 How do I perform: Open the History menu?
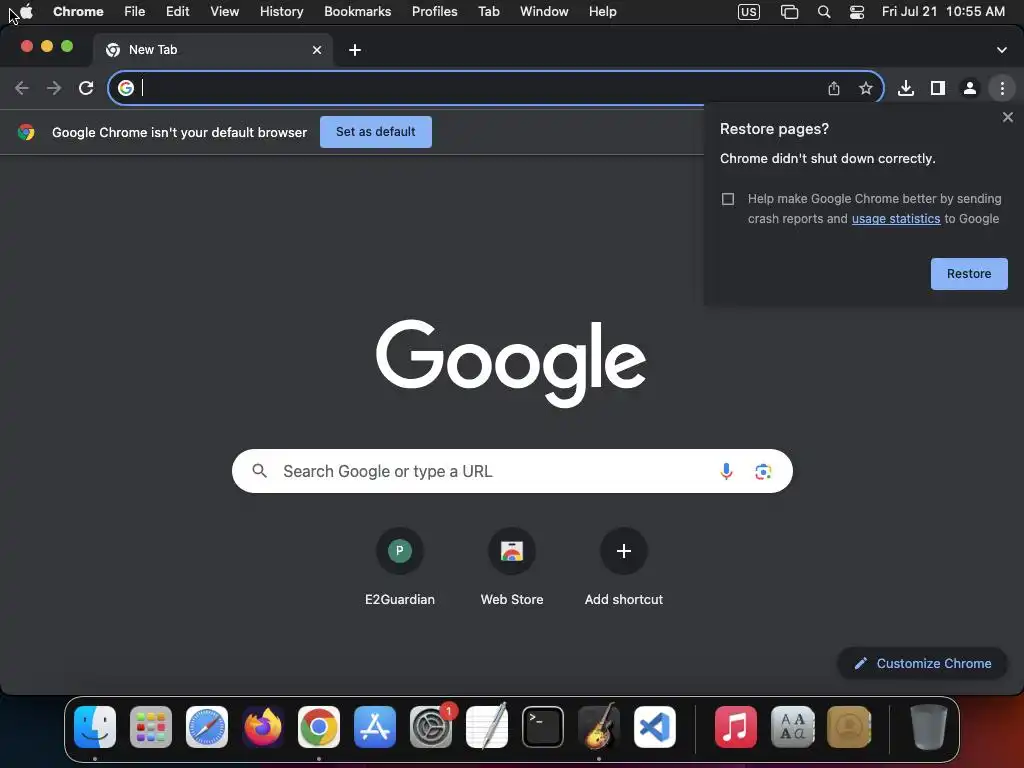click(281, 11)
